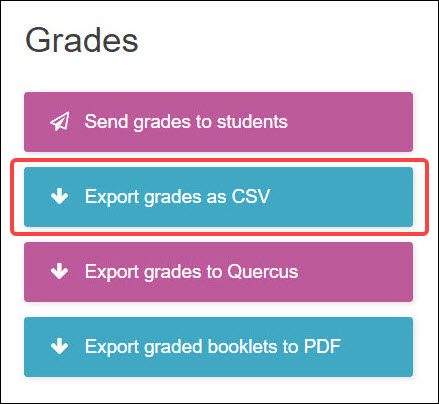Click blank pink area of Send grades button
This screenshot has height=404, width=439.
click(350, 122)
